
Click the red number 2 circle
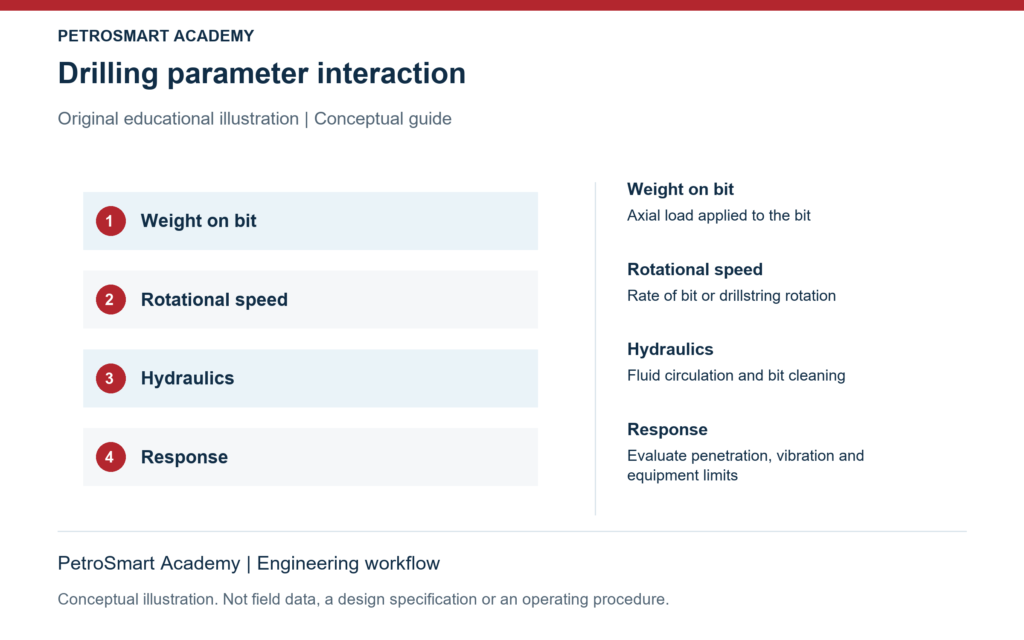tap(110, 300)
